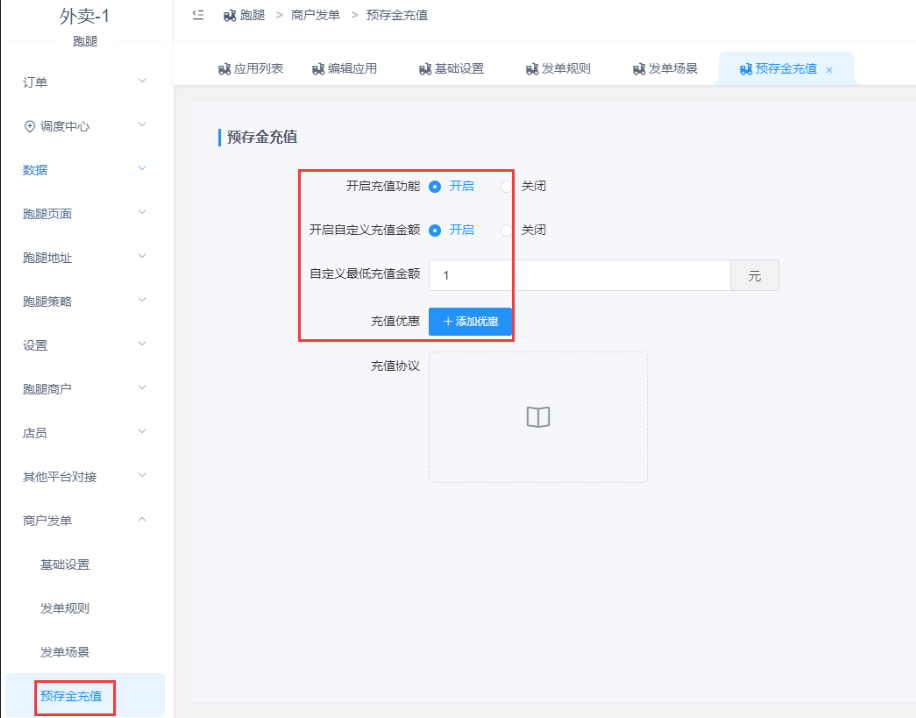
Task: Expand the 数据 sidebar menu
Action: (85, 169)
